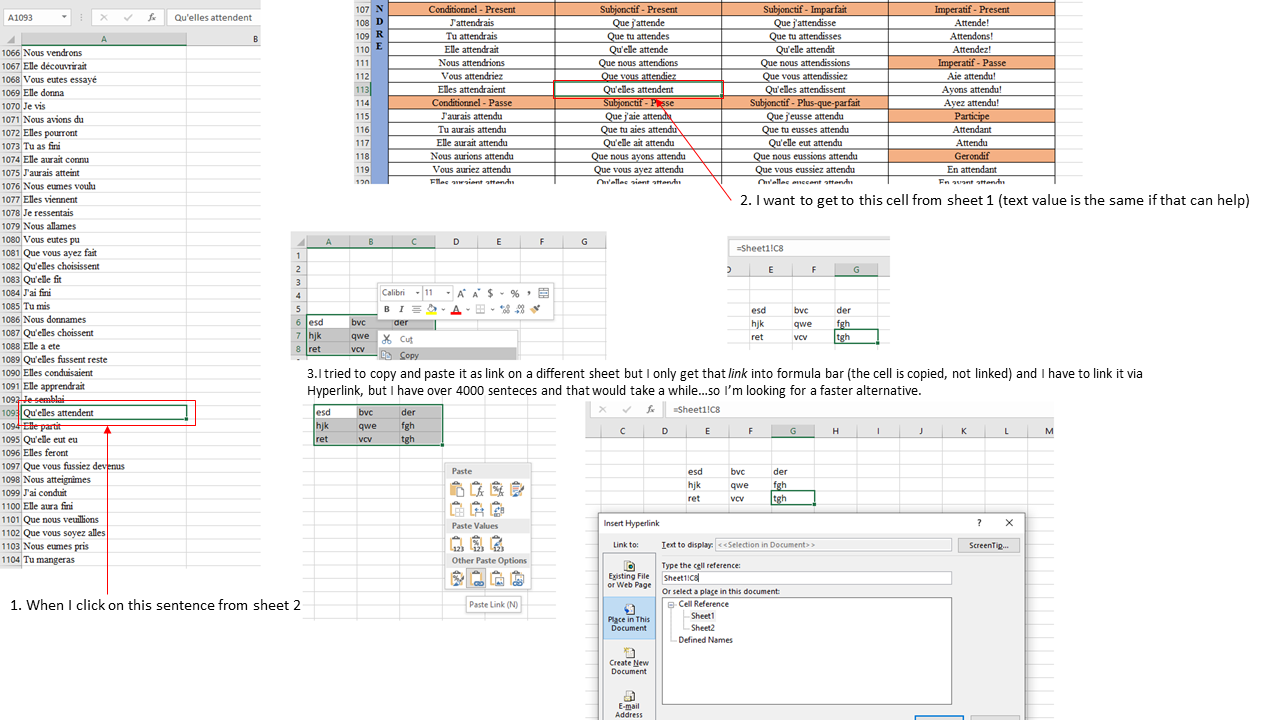
Task: Collapse Cell Reference tree node
Action: 671,604
